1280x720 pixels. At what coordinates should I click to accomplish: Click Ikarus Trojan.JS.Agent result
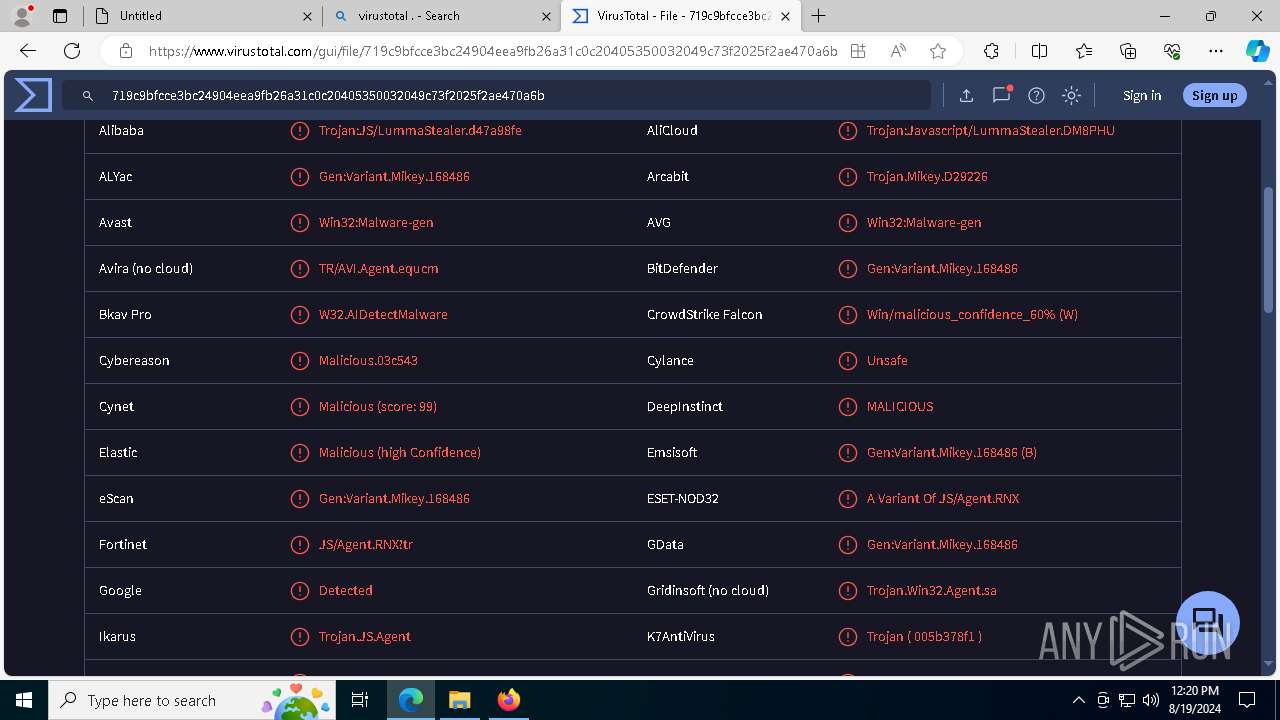365,636
